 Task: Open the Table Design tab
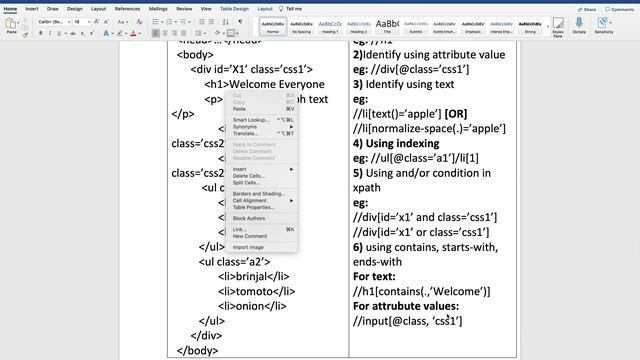pyautogui.click(x=234, y=9)
